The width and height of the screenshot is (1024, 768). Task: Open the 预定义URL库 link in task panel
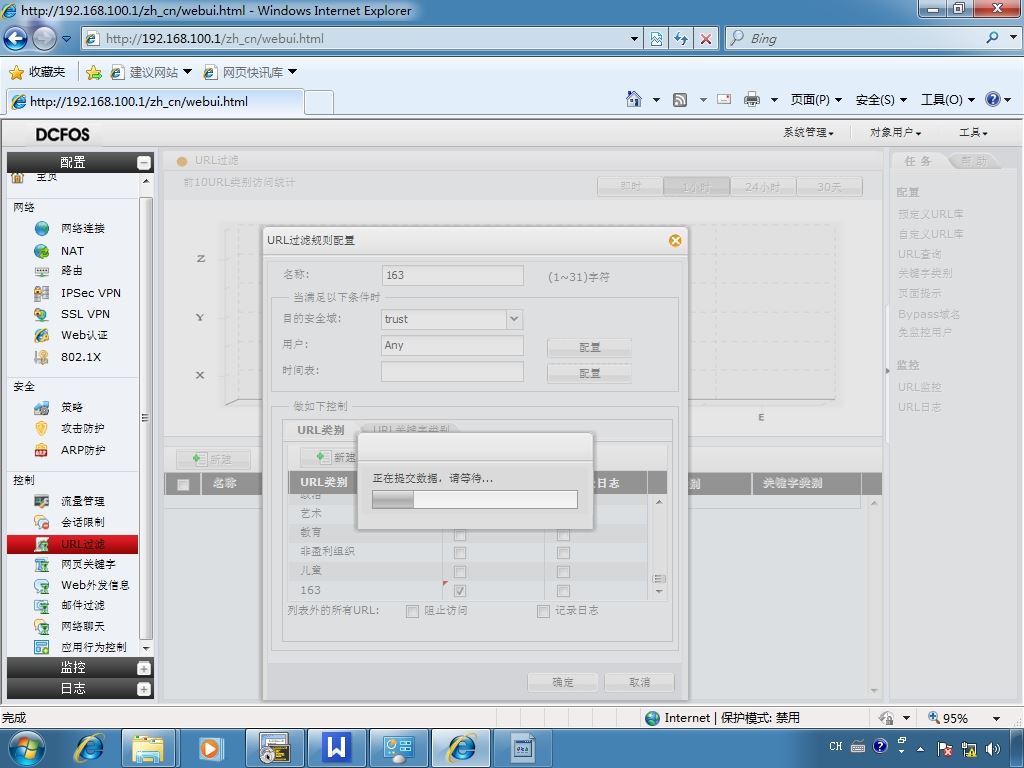[931, 214]
